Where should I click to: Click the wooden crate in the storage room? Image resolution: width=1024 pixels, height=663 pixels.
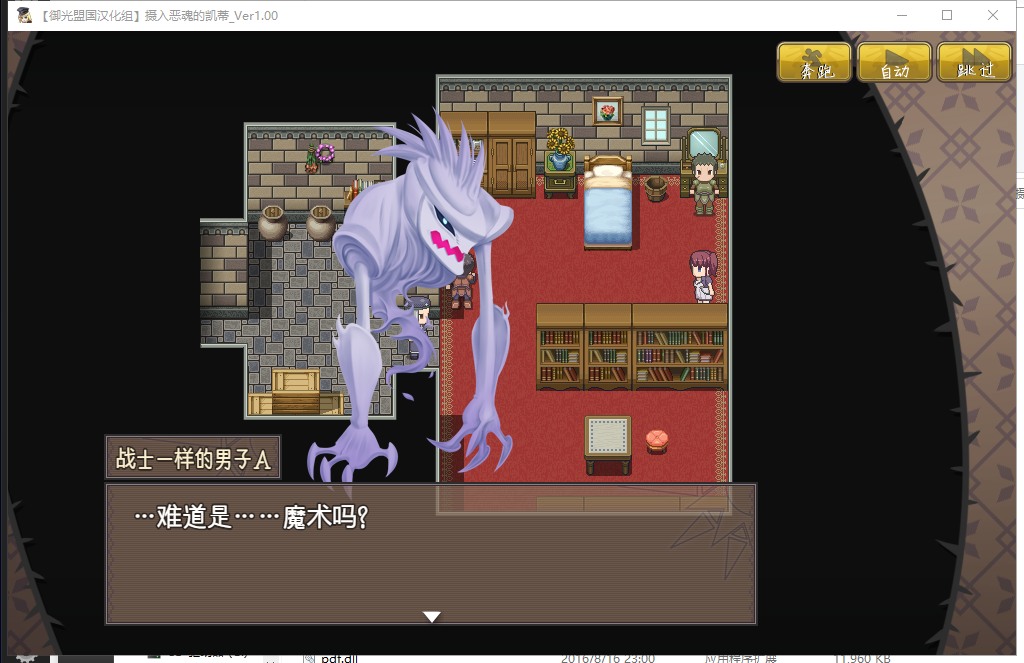pos(296,392)
